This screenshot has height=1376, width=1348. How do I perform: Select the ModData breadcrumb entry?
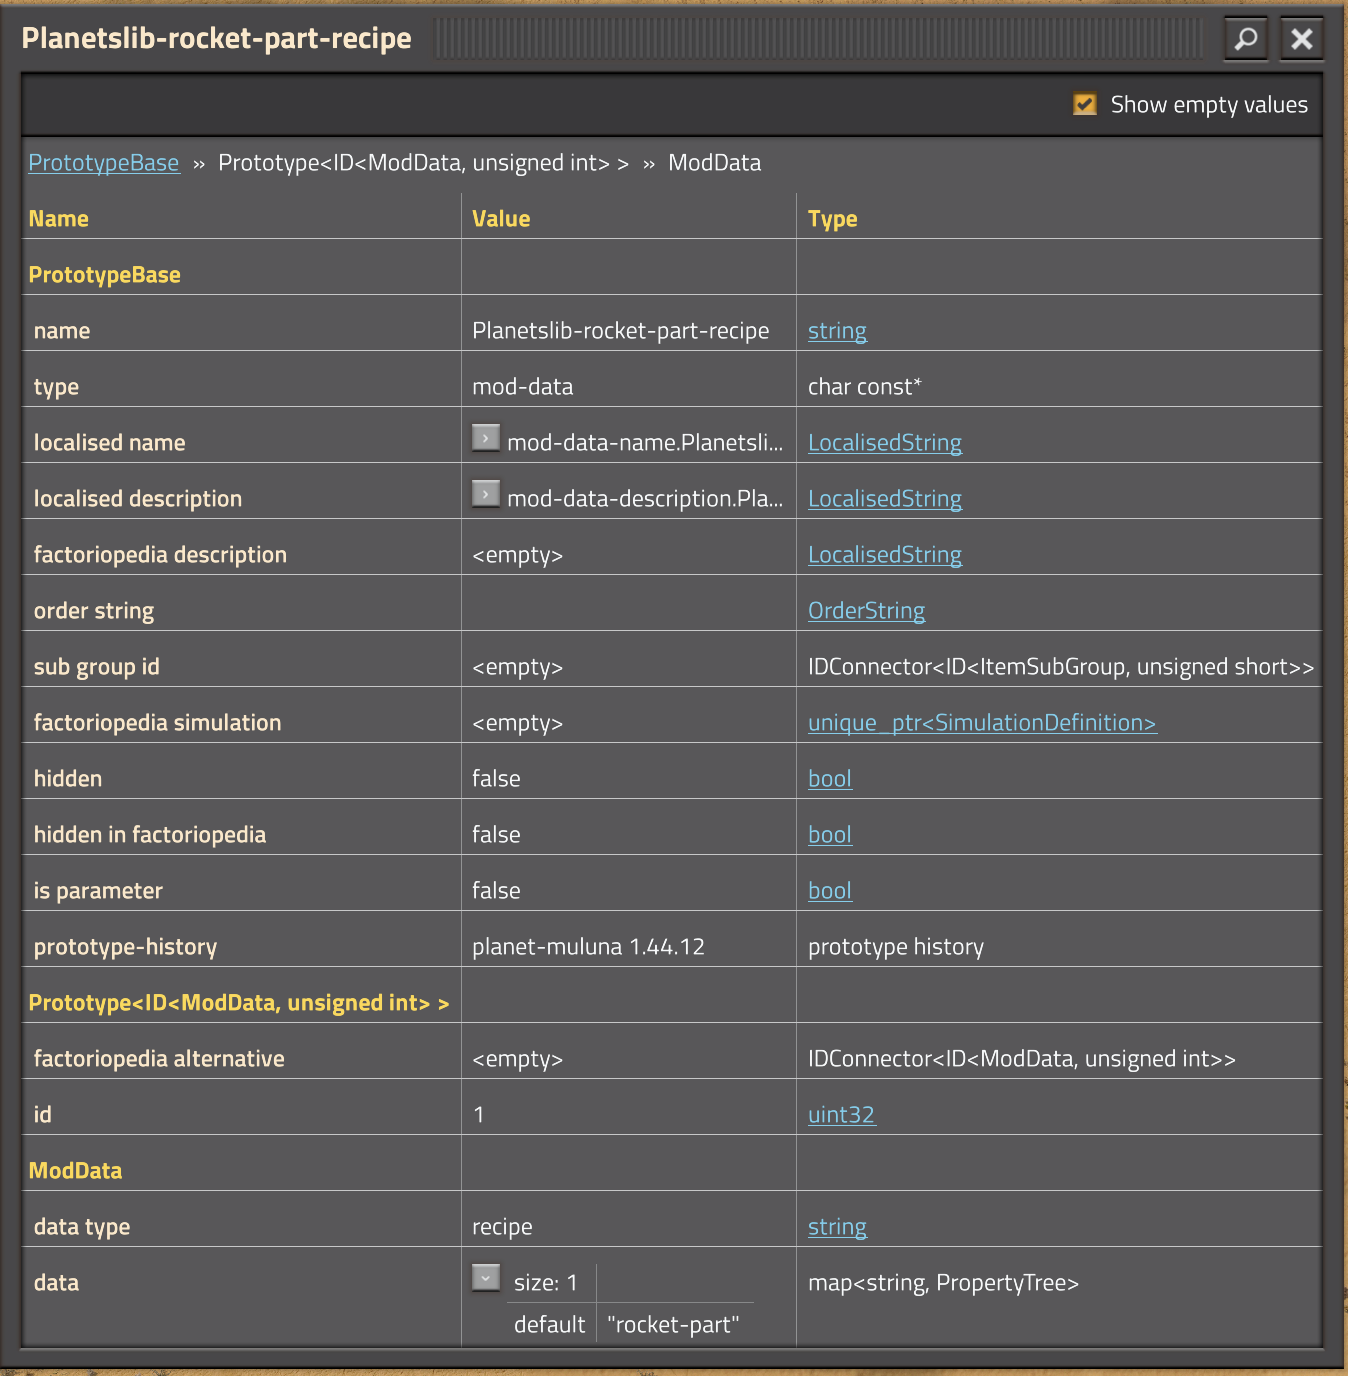point(715,163)
